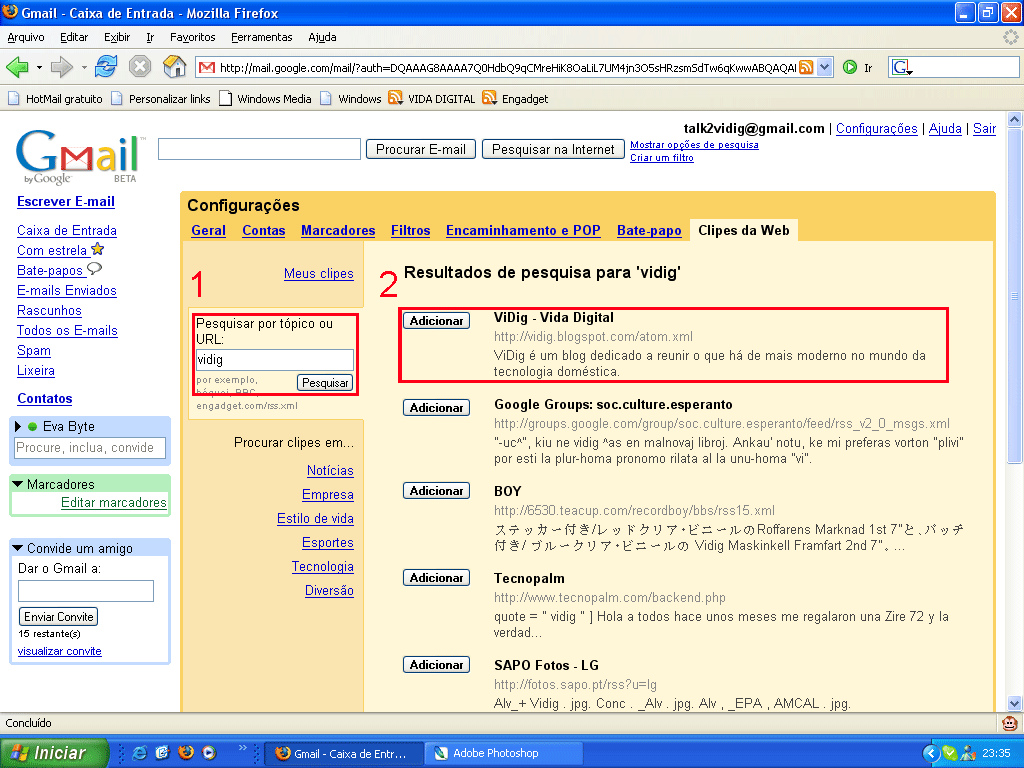Launch Internet Explorer from the quick launch bar
Viewport: 1024px width, 768px height.
[140, 753]
